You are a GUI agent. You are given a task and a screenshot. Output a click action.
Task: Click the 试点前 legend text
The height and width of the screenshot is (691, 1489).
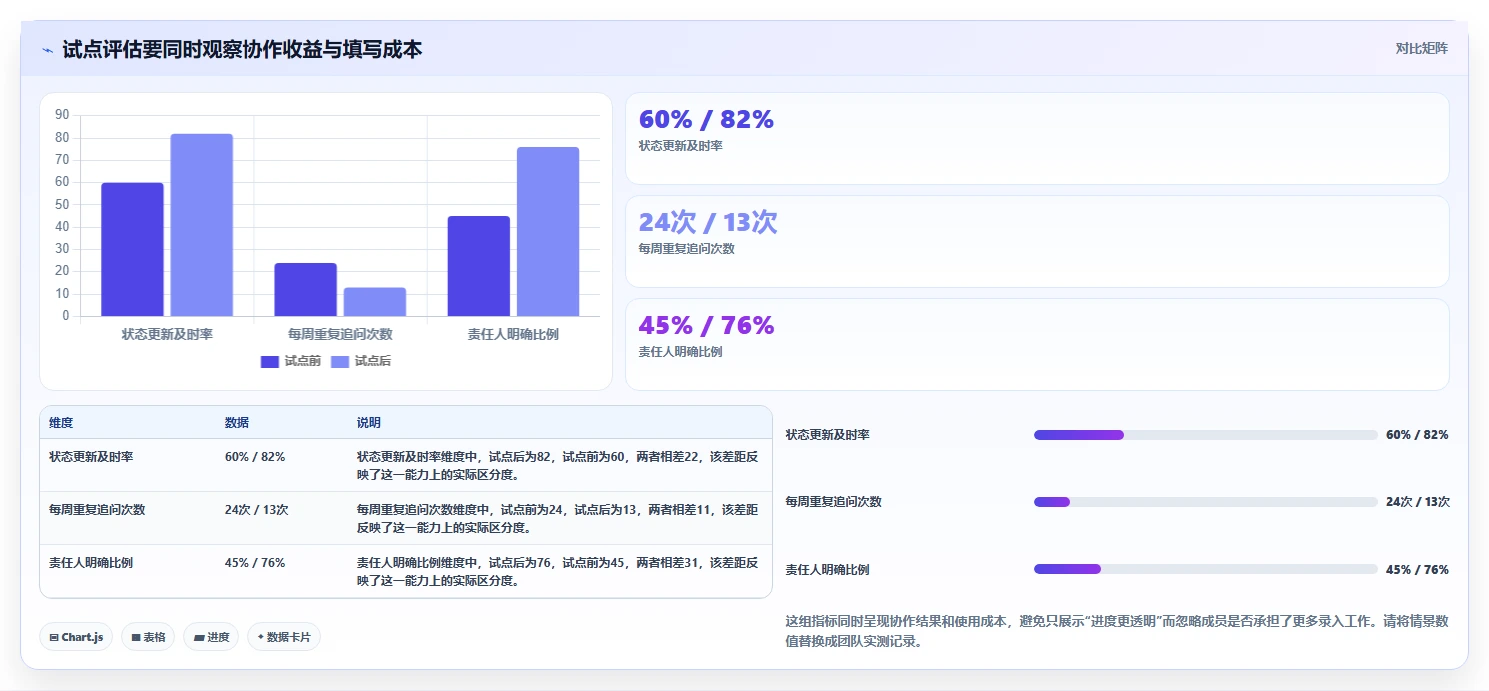pyautogui.click(x=303, y=362)
